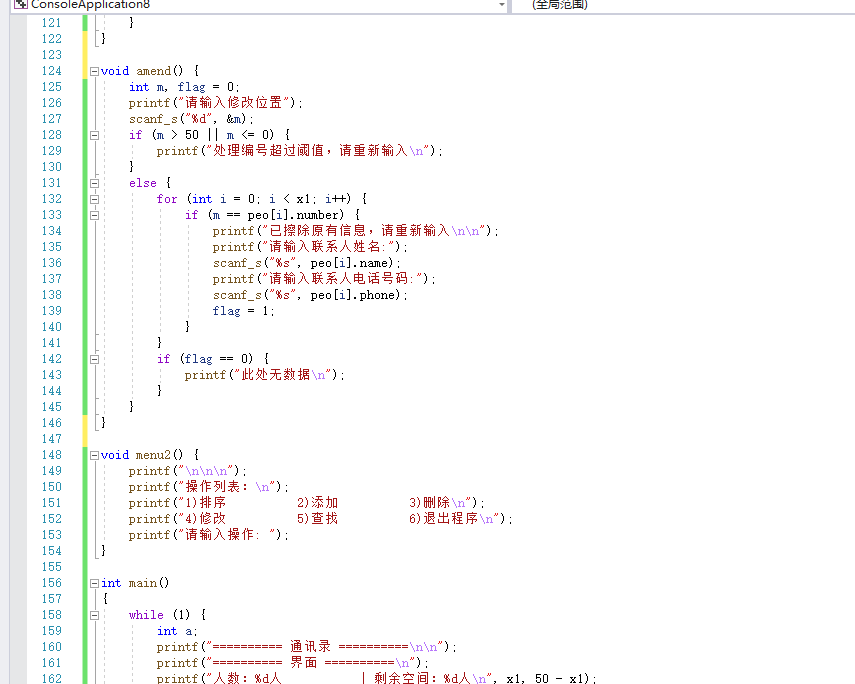The height and width of the screenshot is (684, 855).
Task: Click the printf 通讯录 header line
Action: click(x=306, y=647)
